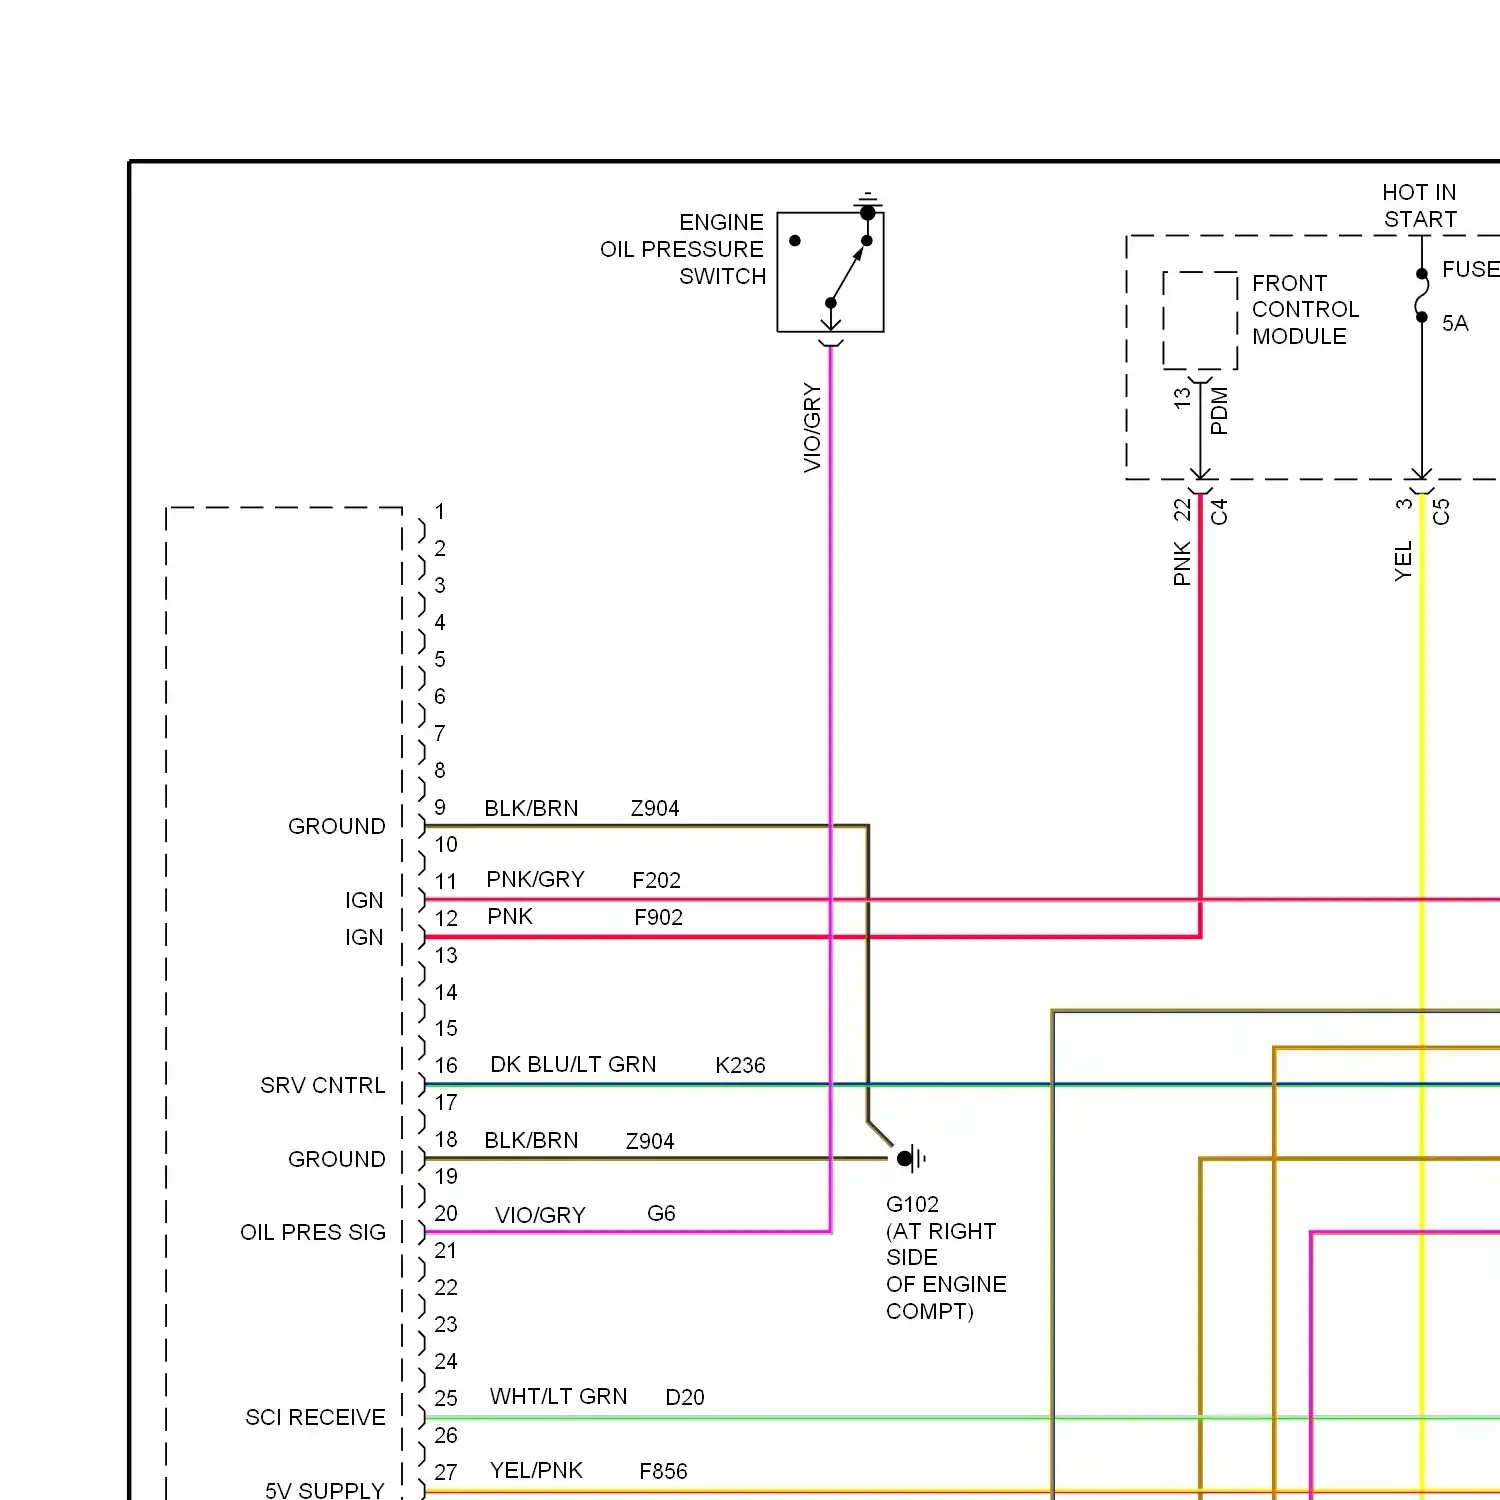Image resolution: width=1500 pixels, height=1500 pixels.
Task: Click the BLK/BRN label on pin 9
Action: pyautogui.click(x=531, y=808)
